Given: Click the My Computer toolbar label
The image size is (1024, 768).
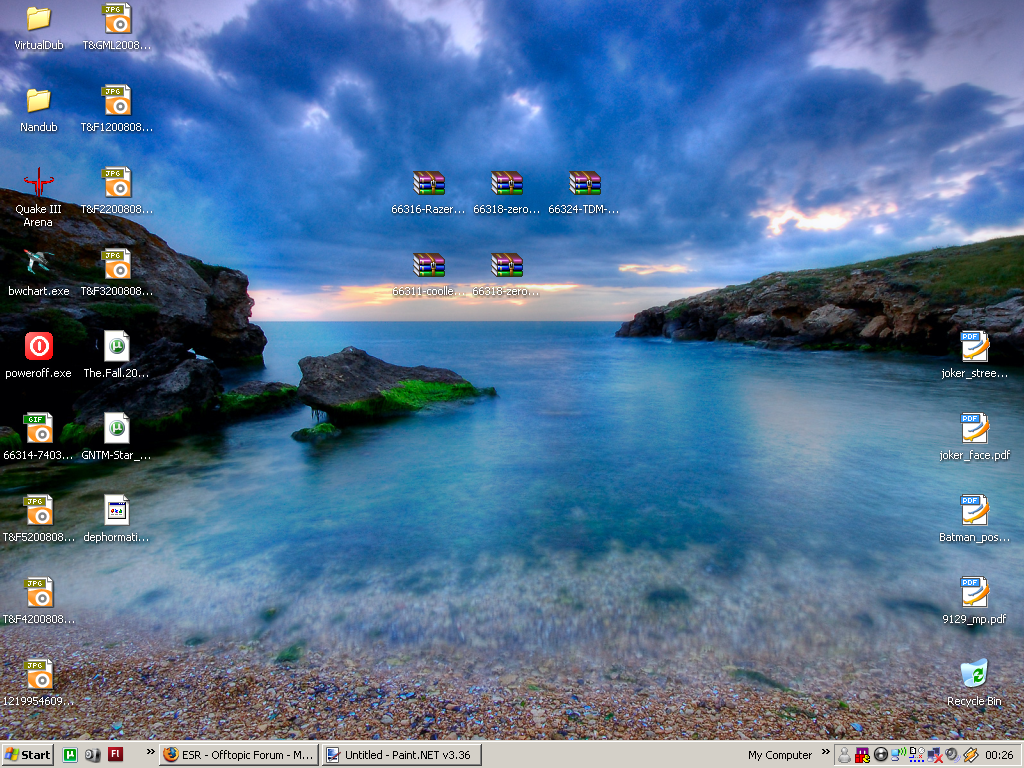Looking at the screenshot, I should (x=780, y=755).
